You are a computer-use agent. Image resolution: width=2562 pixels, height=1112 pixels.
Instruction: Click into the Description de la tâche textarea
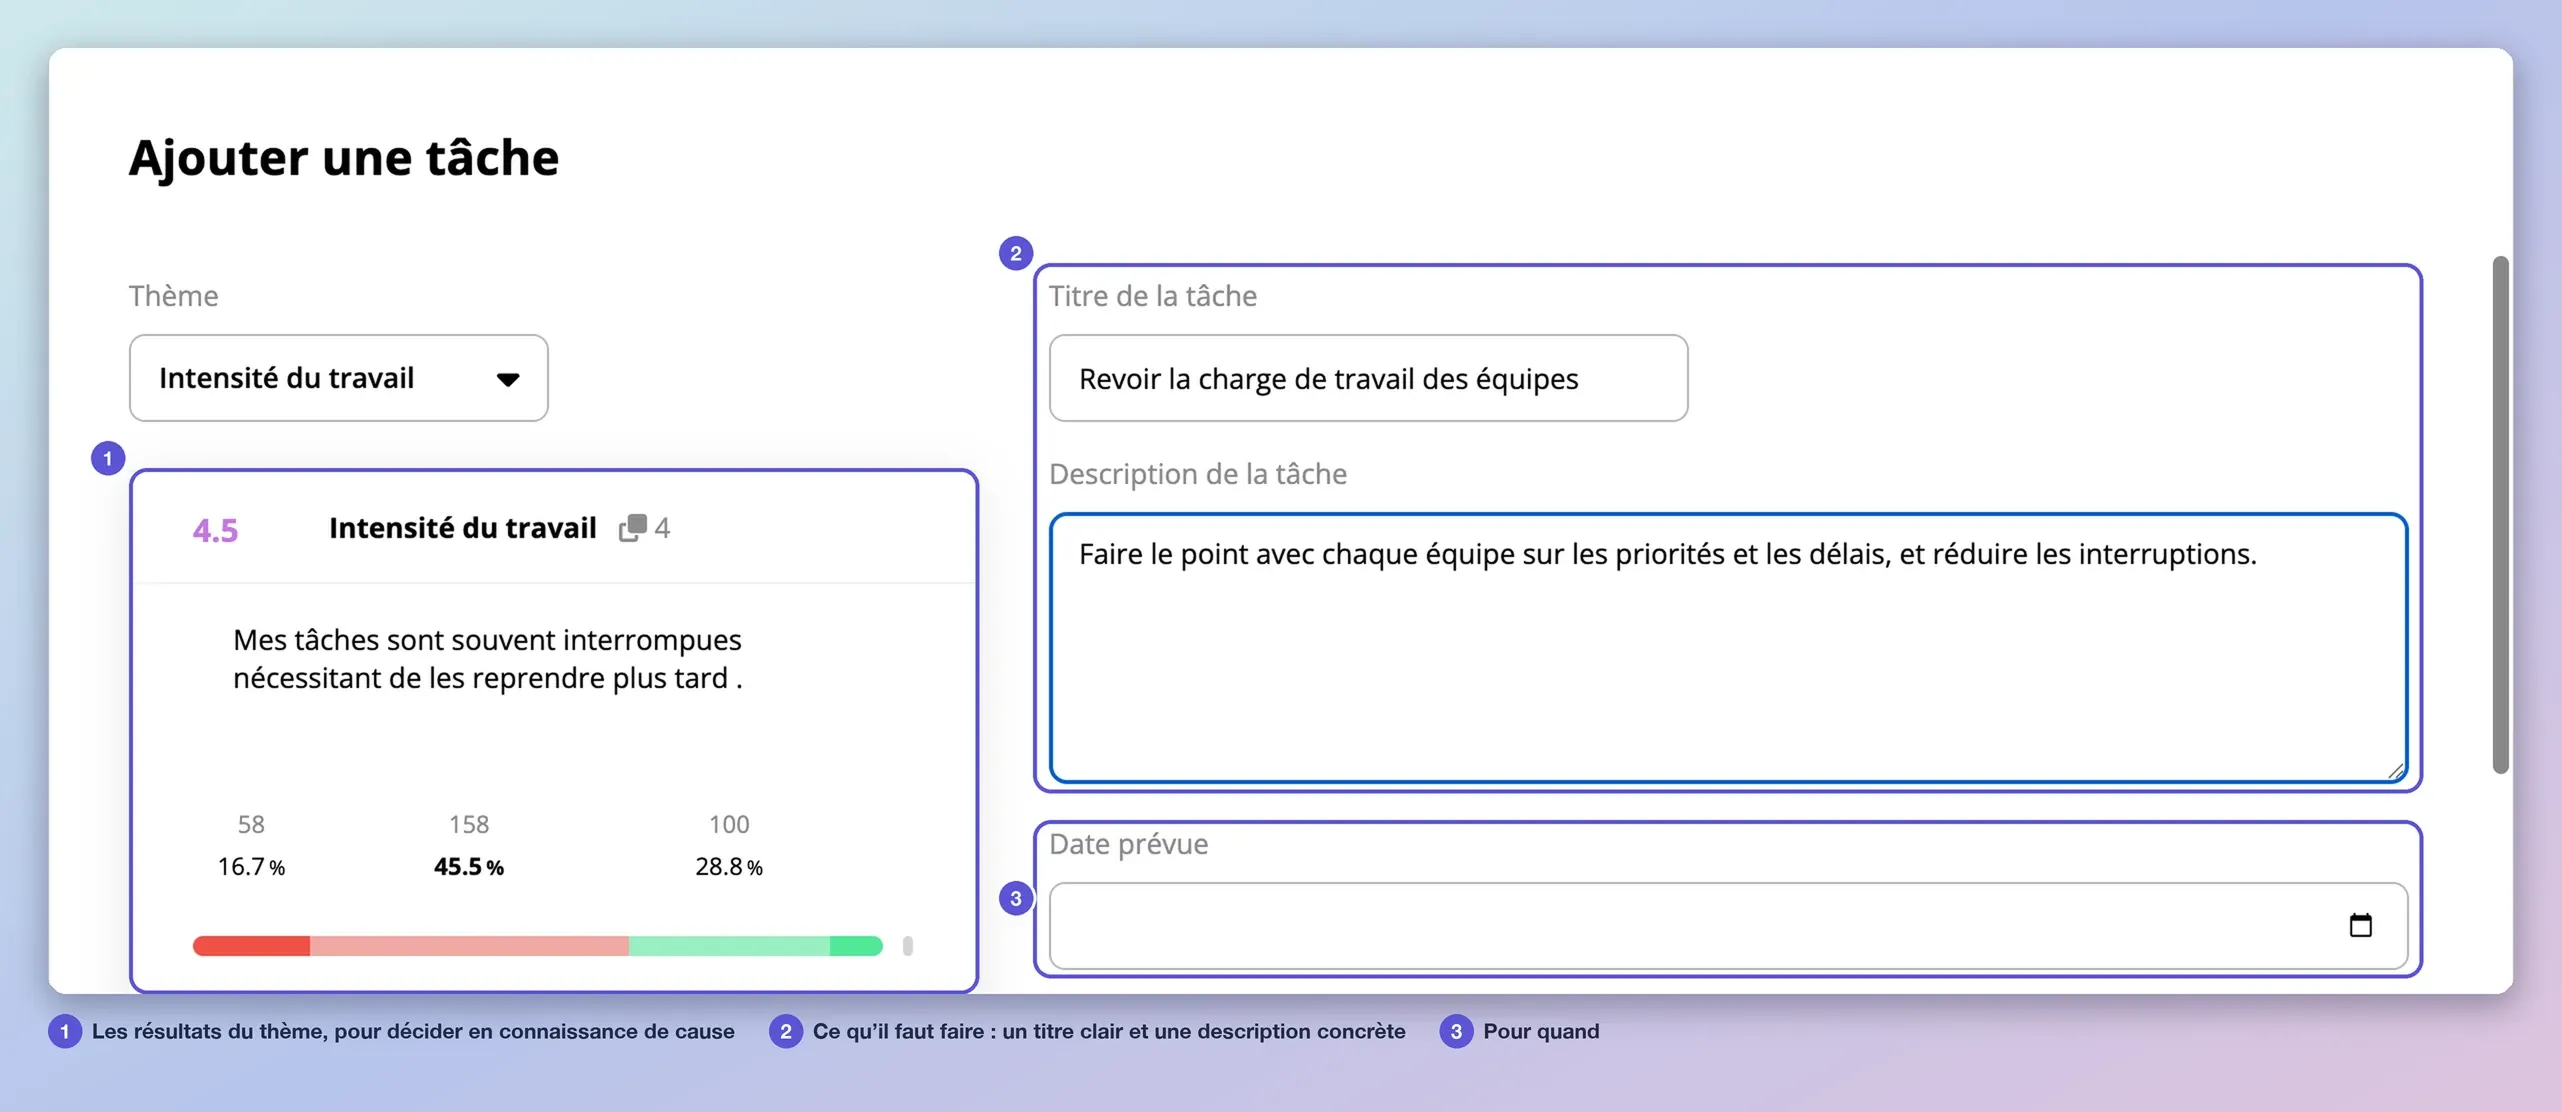click(x=1728, y=647)
